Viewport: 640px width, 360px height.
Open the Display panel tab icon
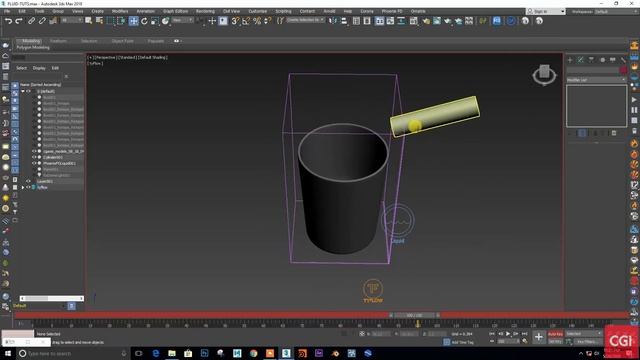click(613, 60)
